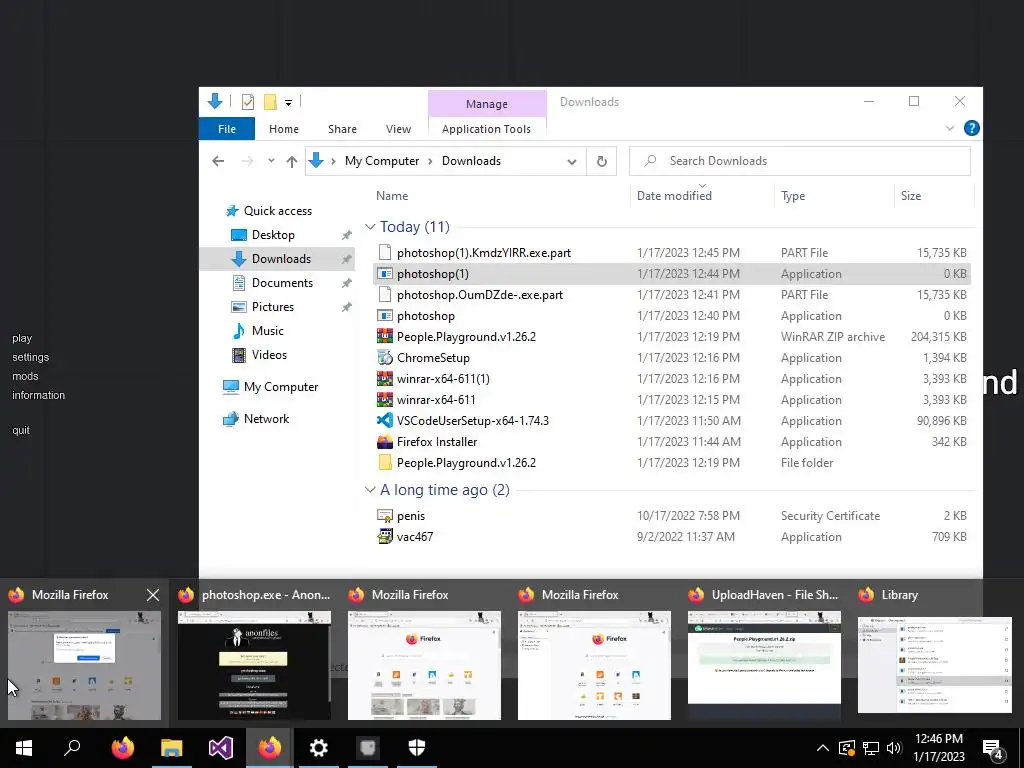
Task: Select the vac467 application file
Action: coord(671,537)
